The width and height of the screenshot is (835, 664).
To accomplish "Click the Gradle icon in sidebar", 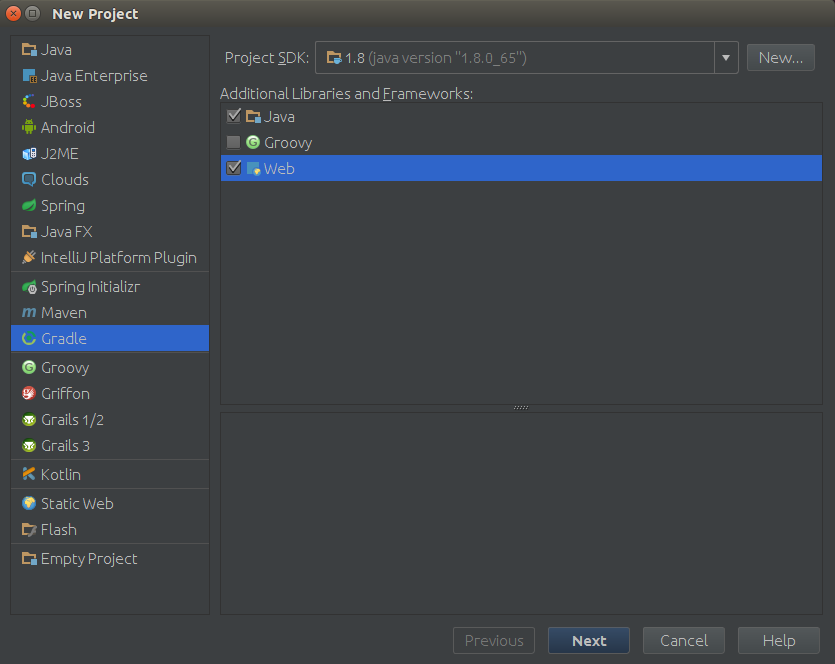I will tap(29, 338).
